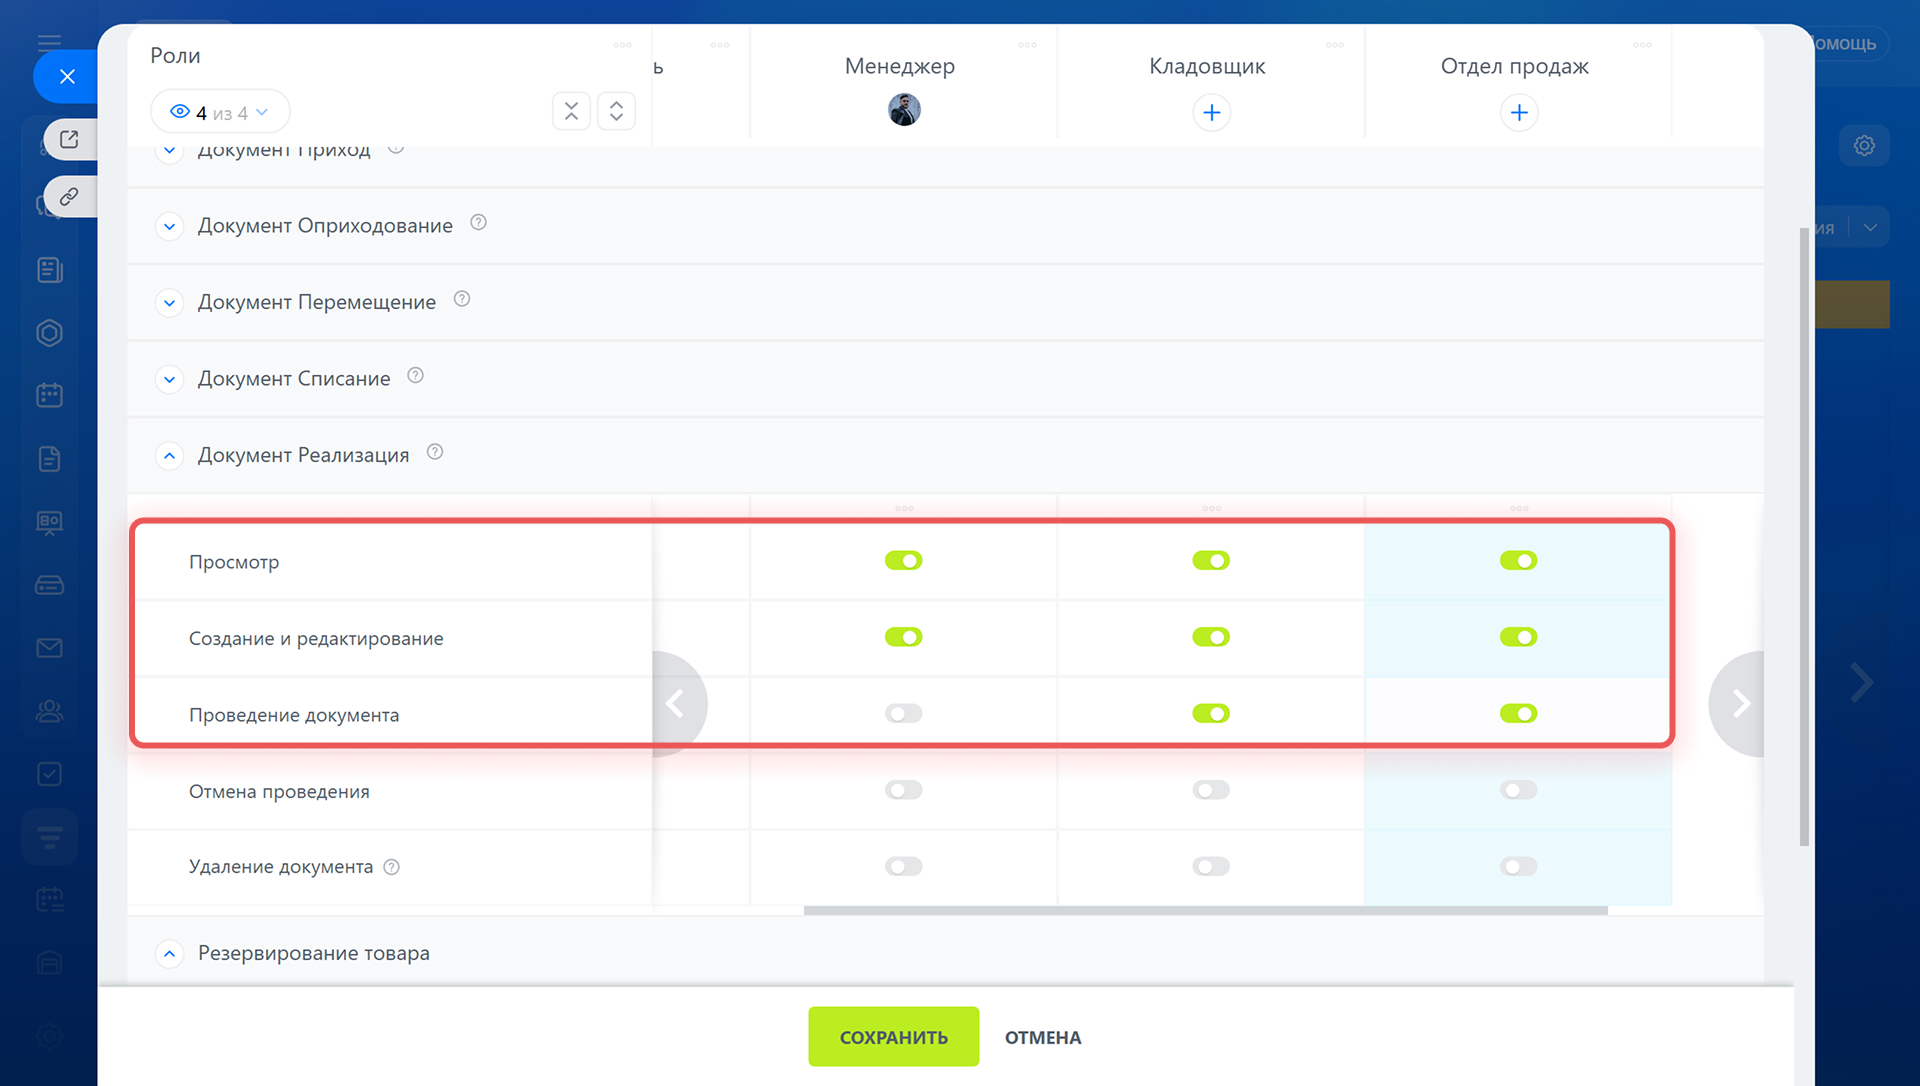Click the copy link icon

[x=69, y=197]
